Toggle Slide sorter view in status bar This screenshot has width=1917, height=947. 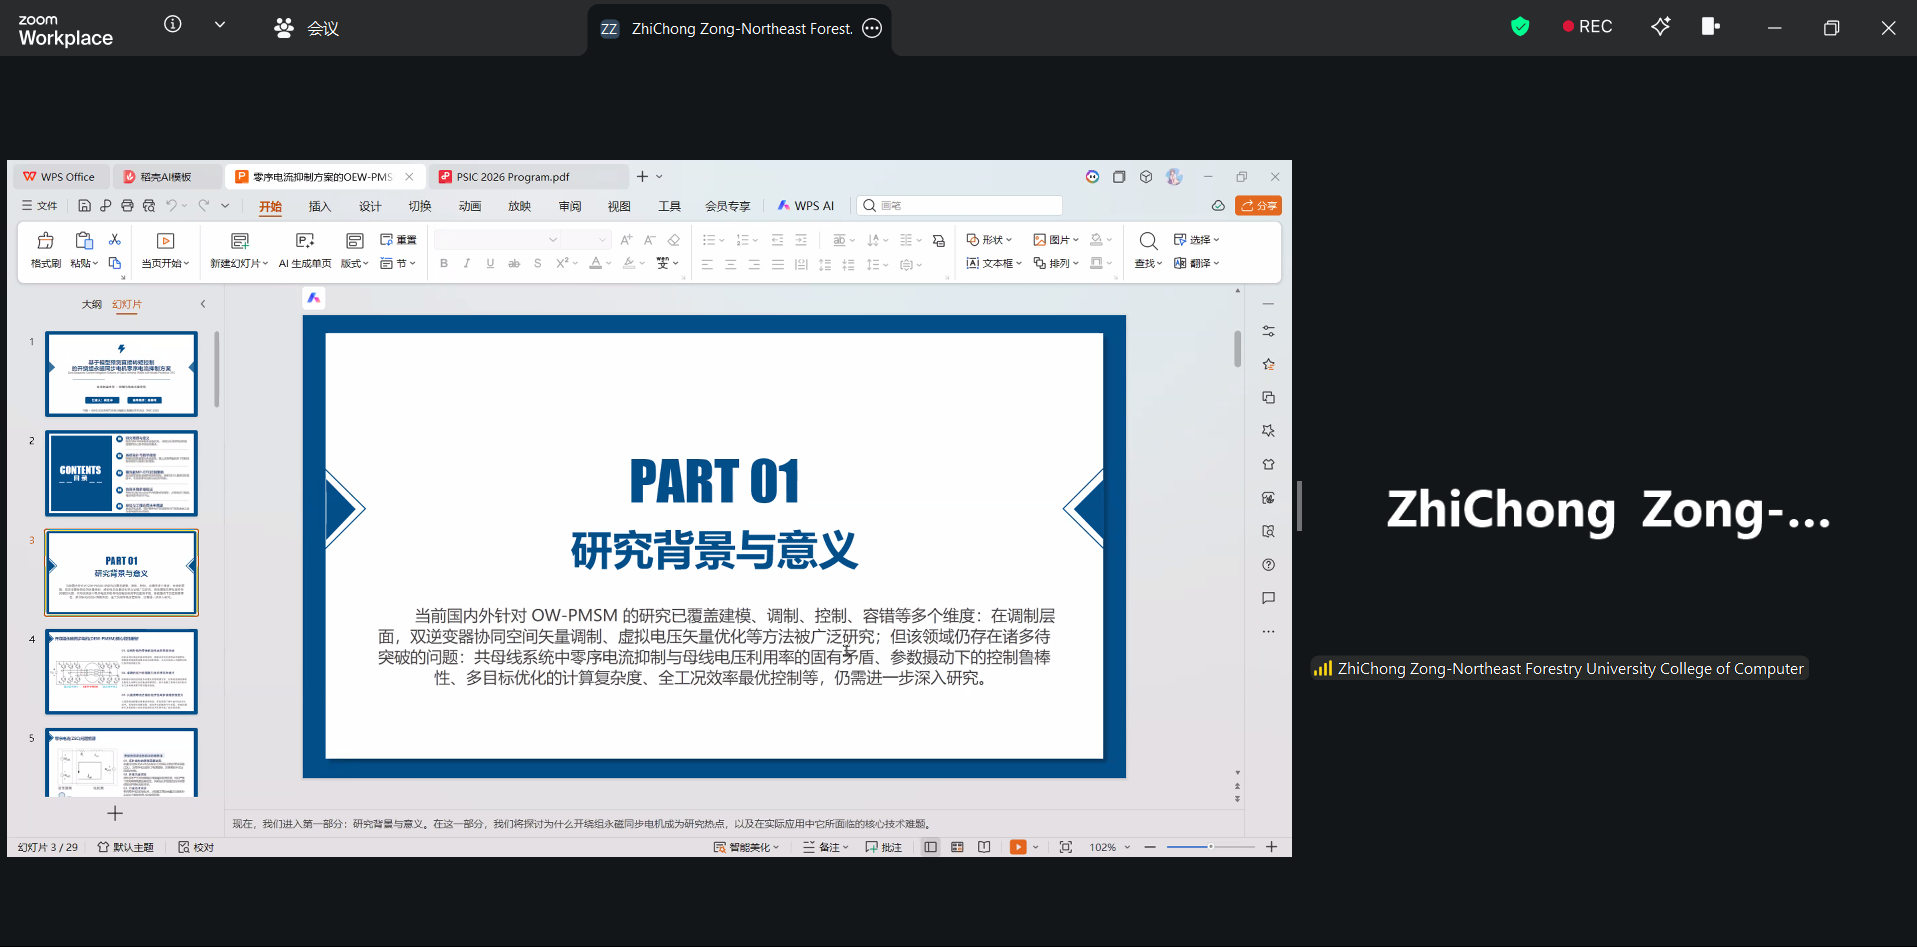[x=958, y=847]
